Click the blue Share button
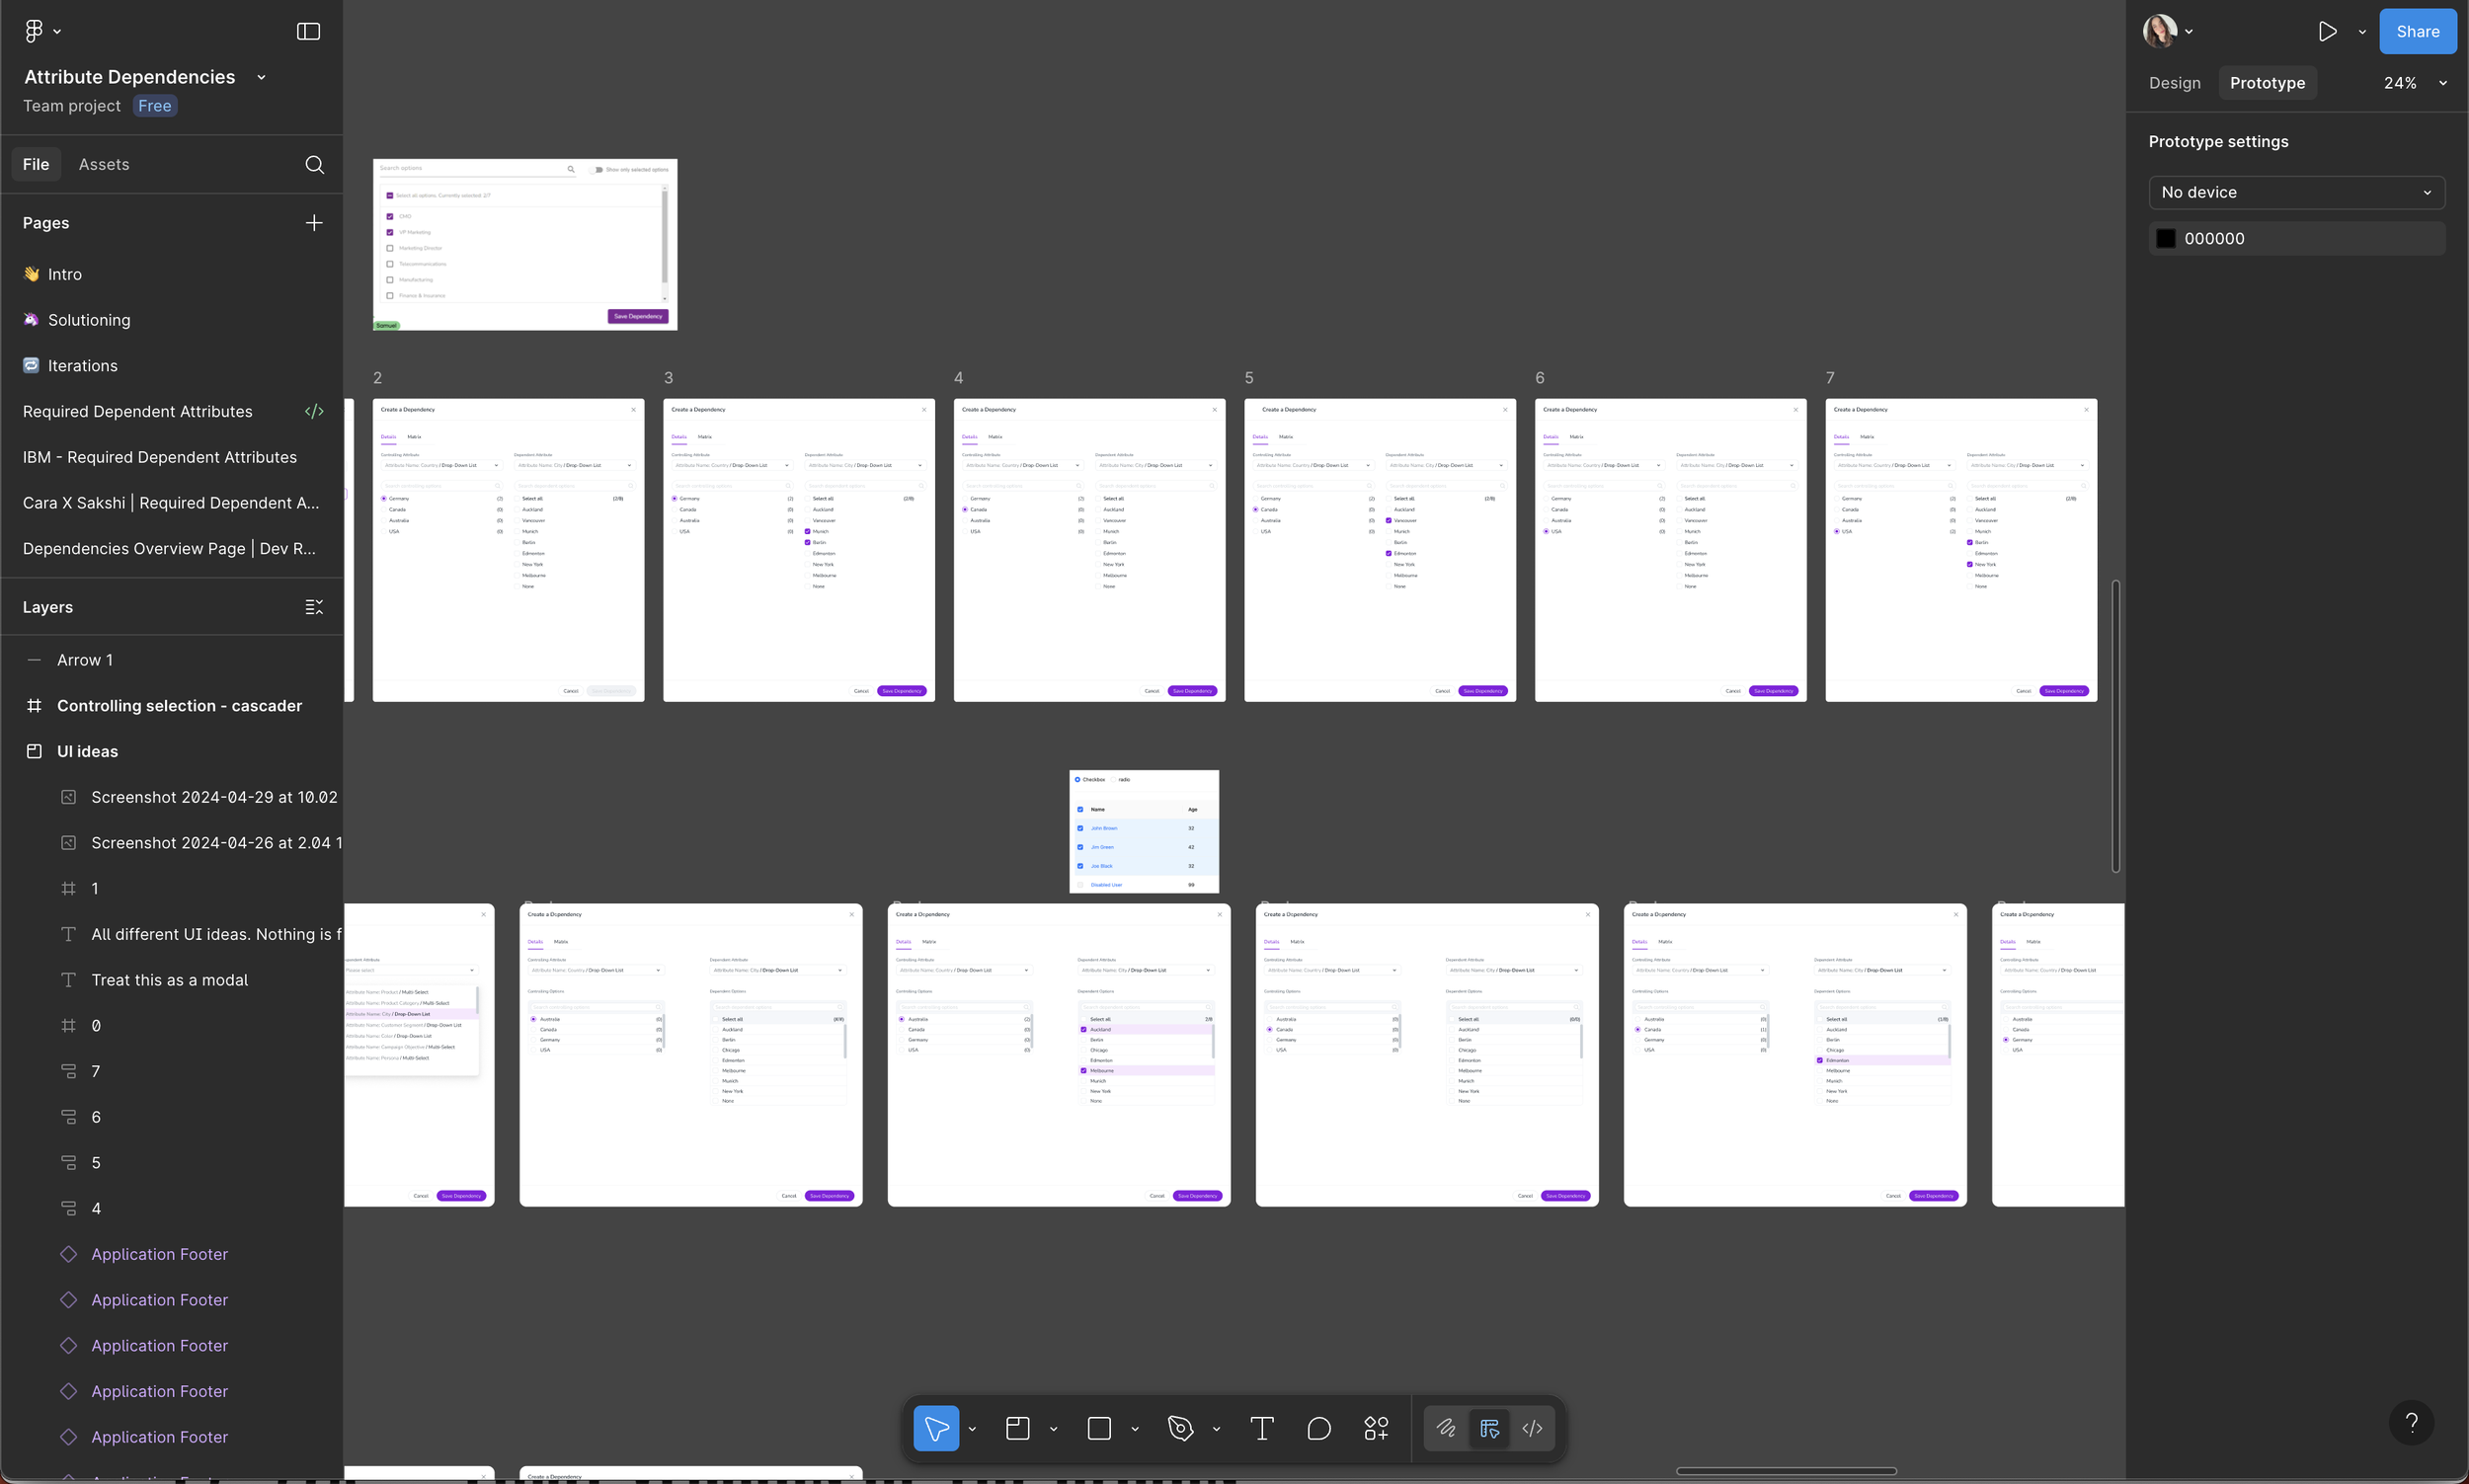The image size is (2469, 1484). click(x=2416, y=31)
